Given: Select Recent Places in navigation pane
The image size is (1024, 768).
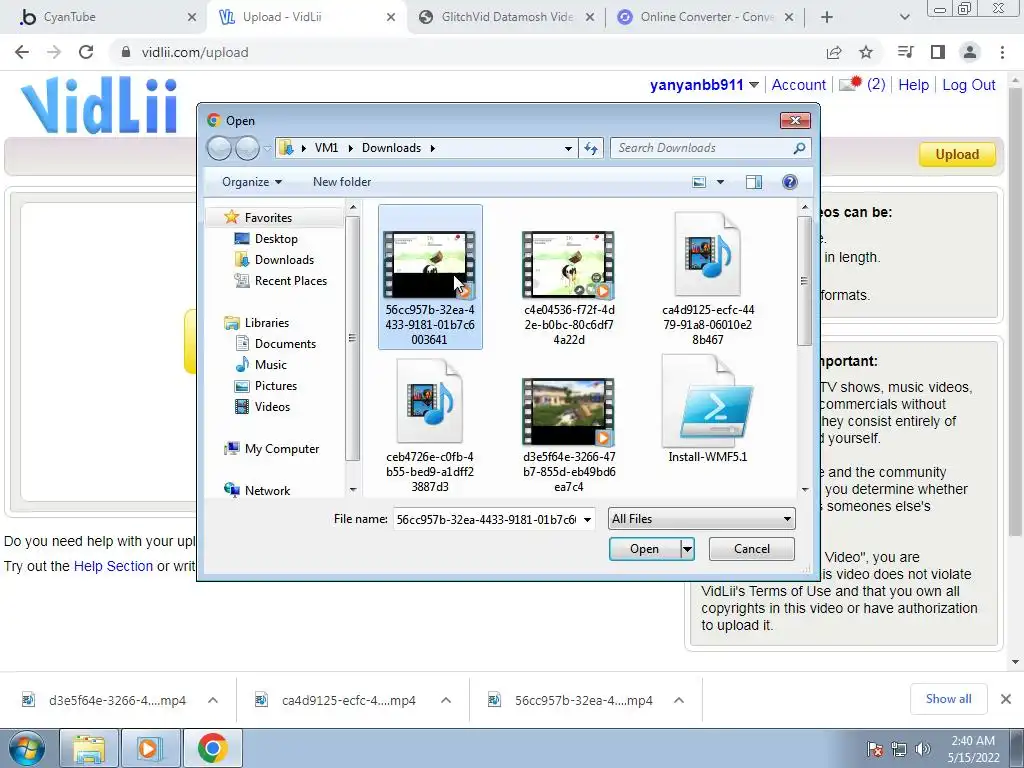Looking at the screenshot, I should (x=290, y=281).
